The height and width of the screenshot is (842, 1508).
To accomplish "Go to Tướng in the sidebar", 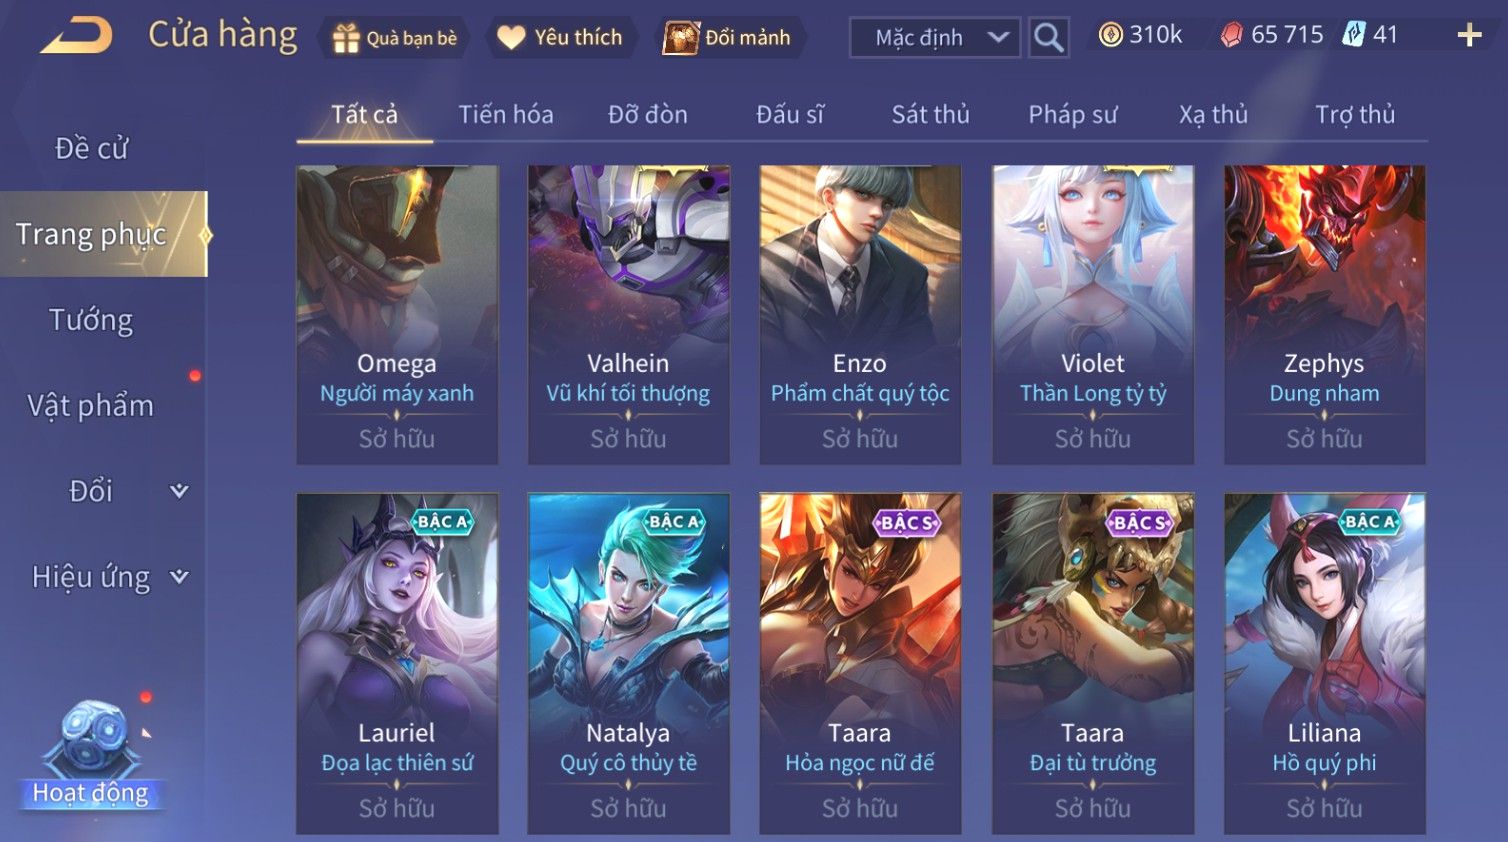I will pyautogui.click(x=91, y=320).
